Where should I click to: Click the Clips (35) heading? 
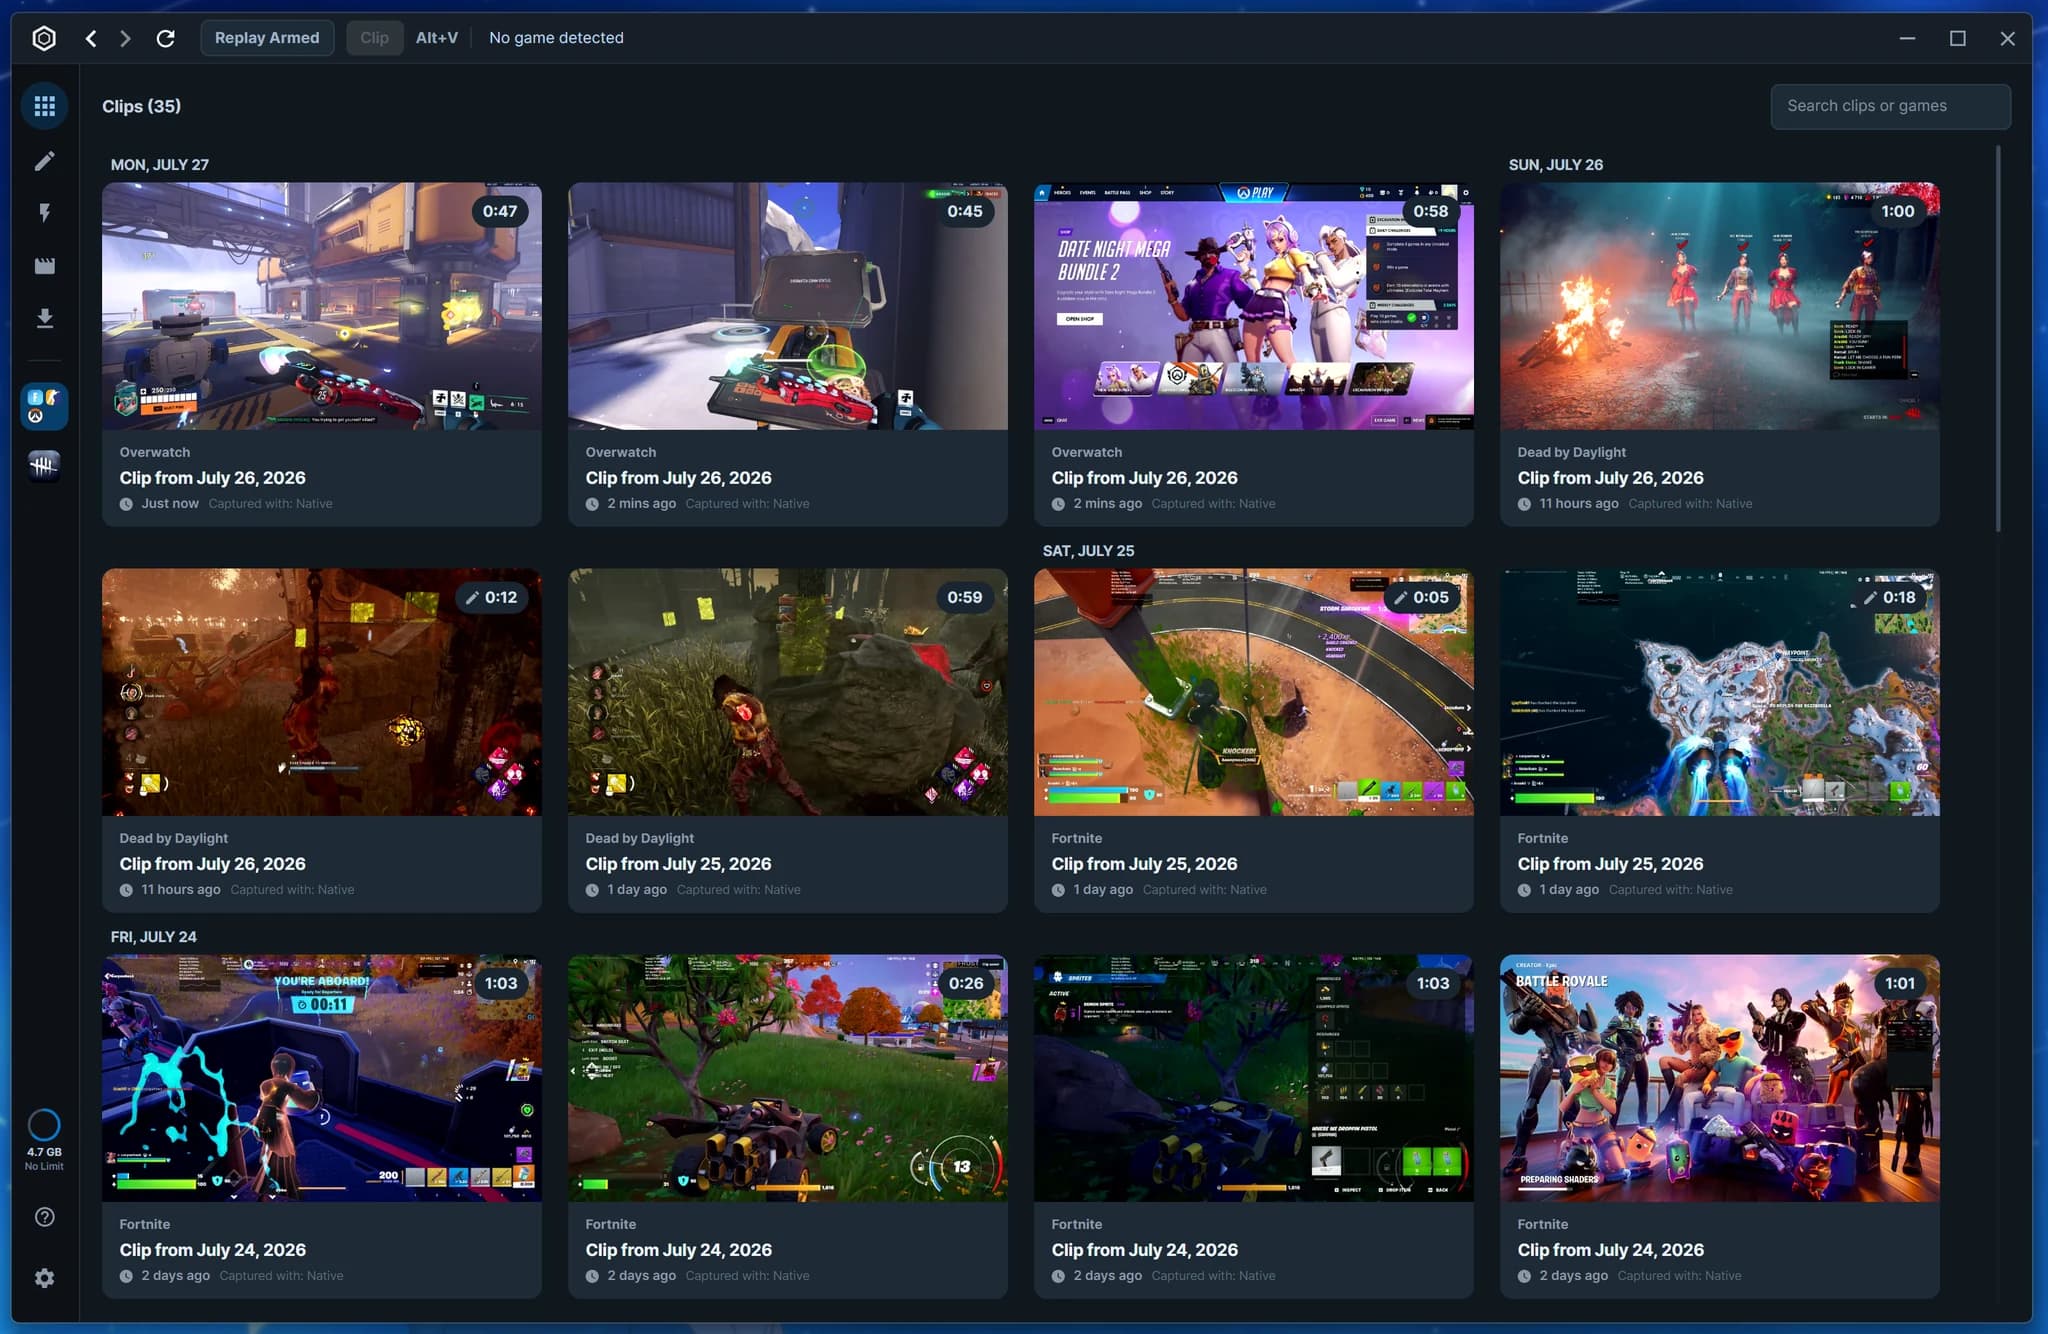(x=141, y=106)
